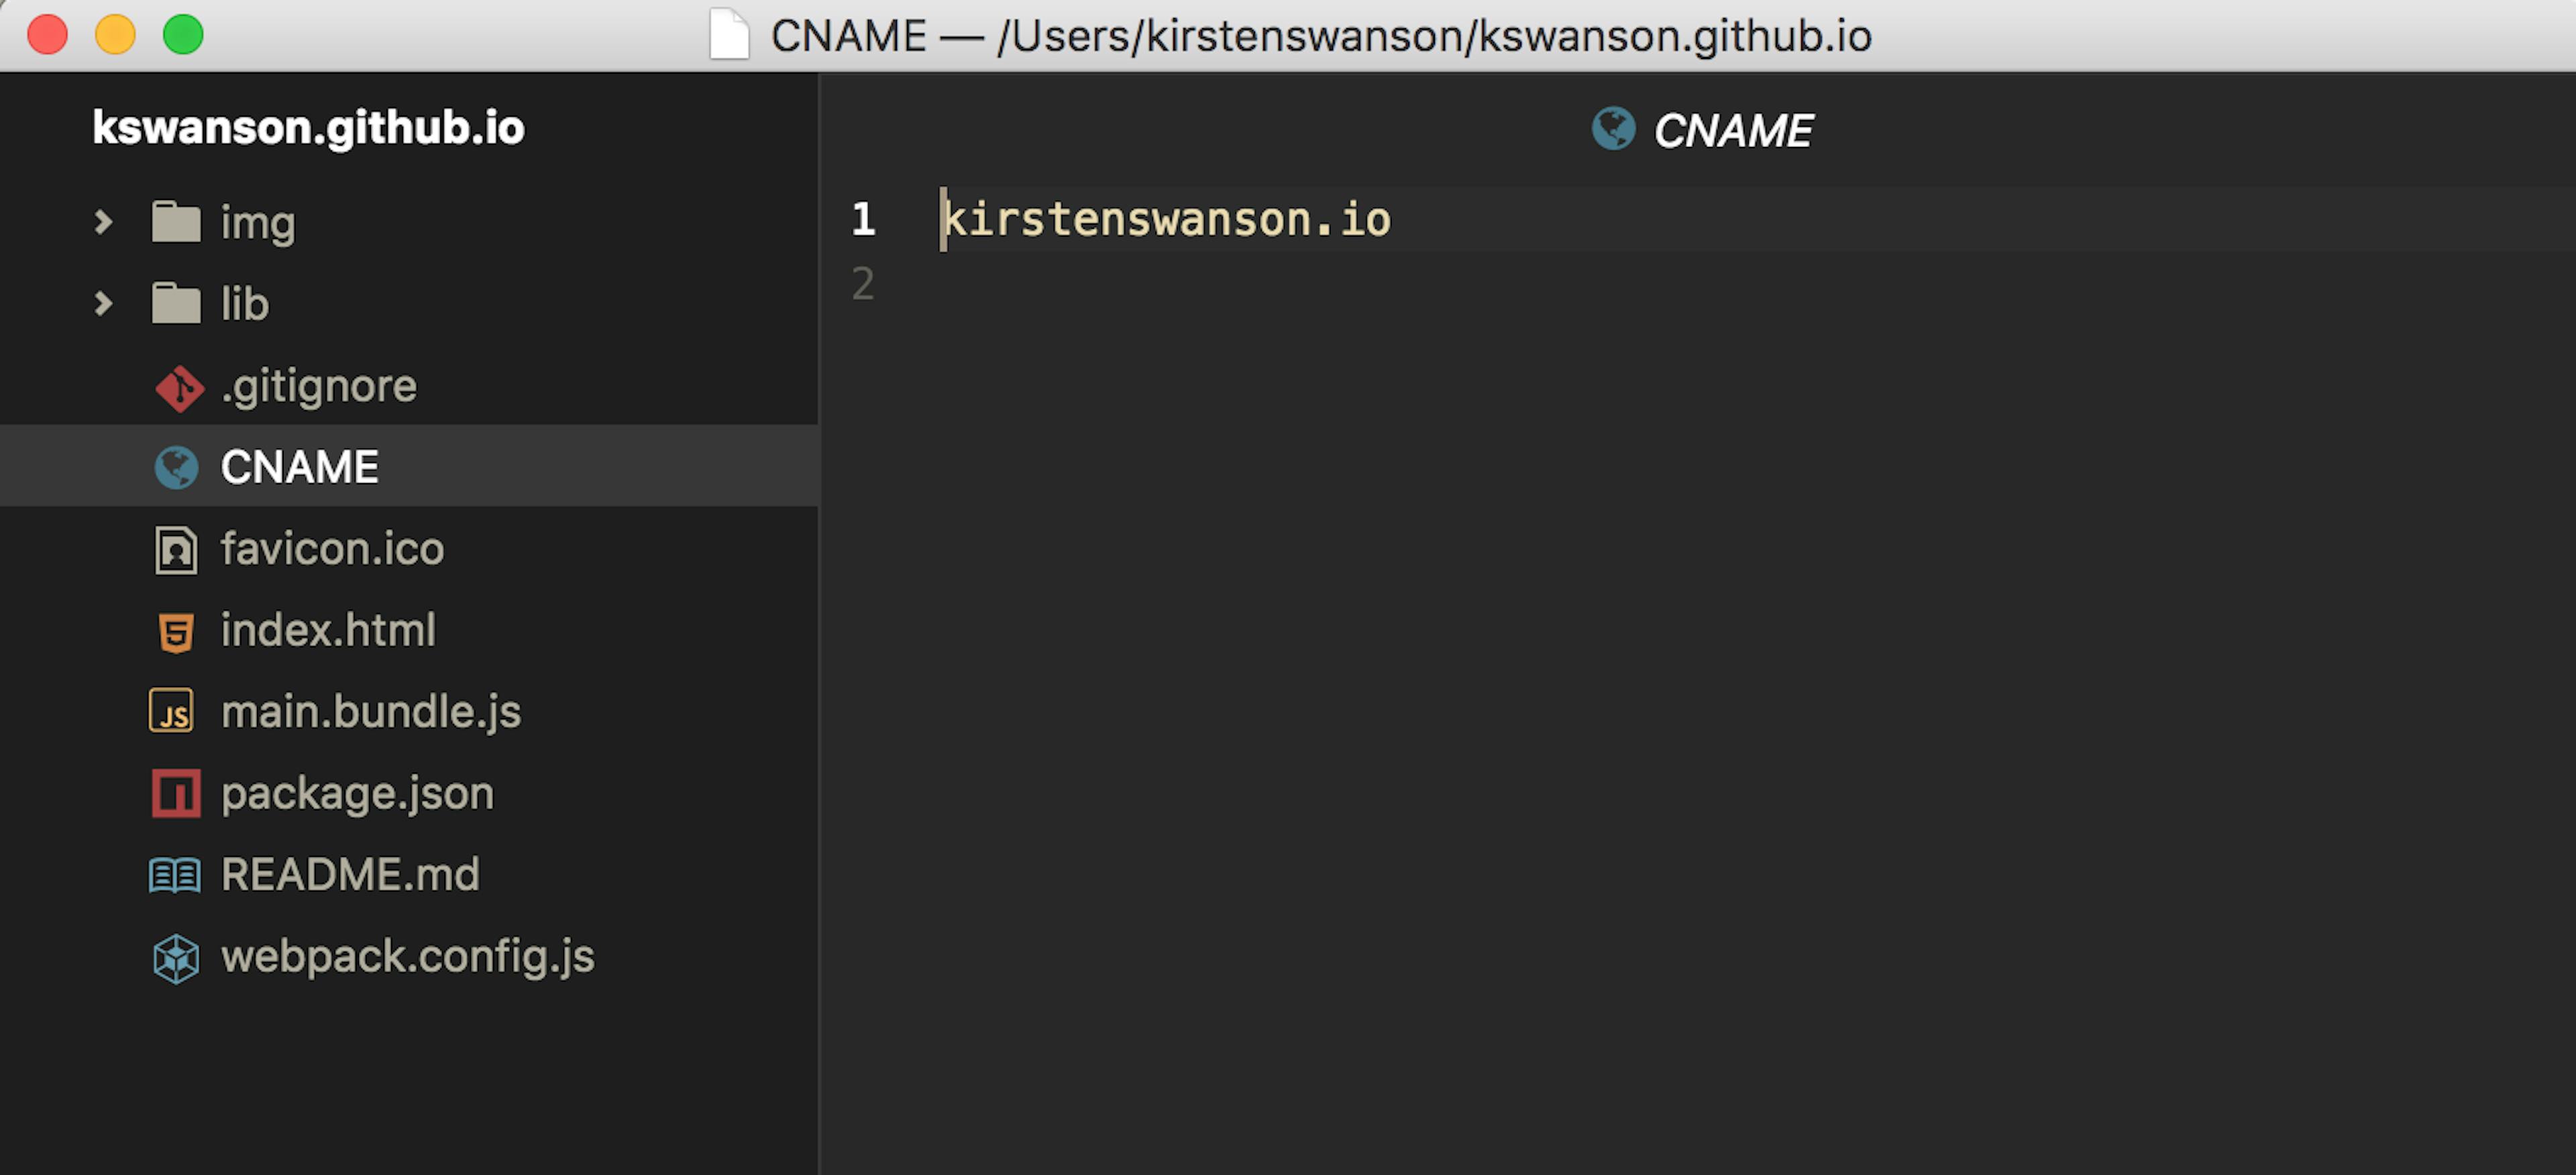Screen dimensions: 2576x1175
Task: Click the green full-screen window button
Action: pyautogui.click(x=183, y=35)
